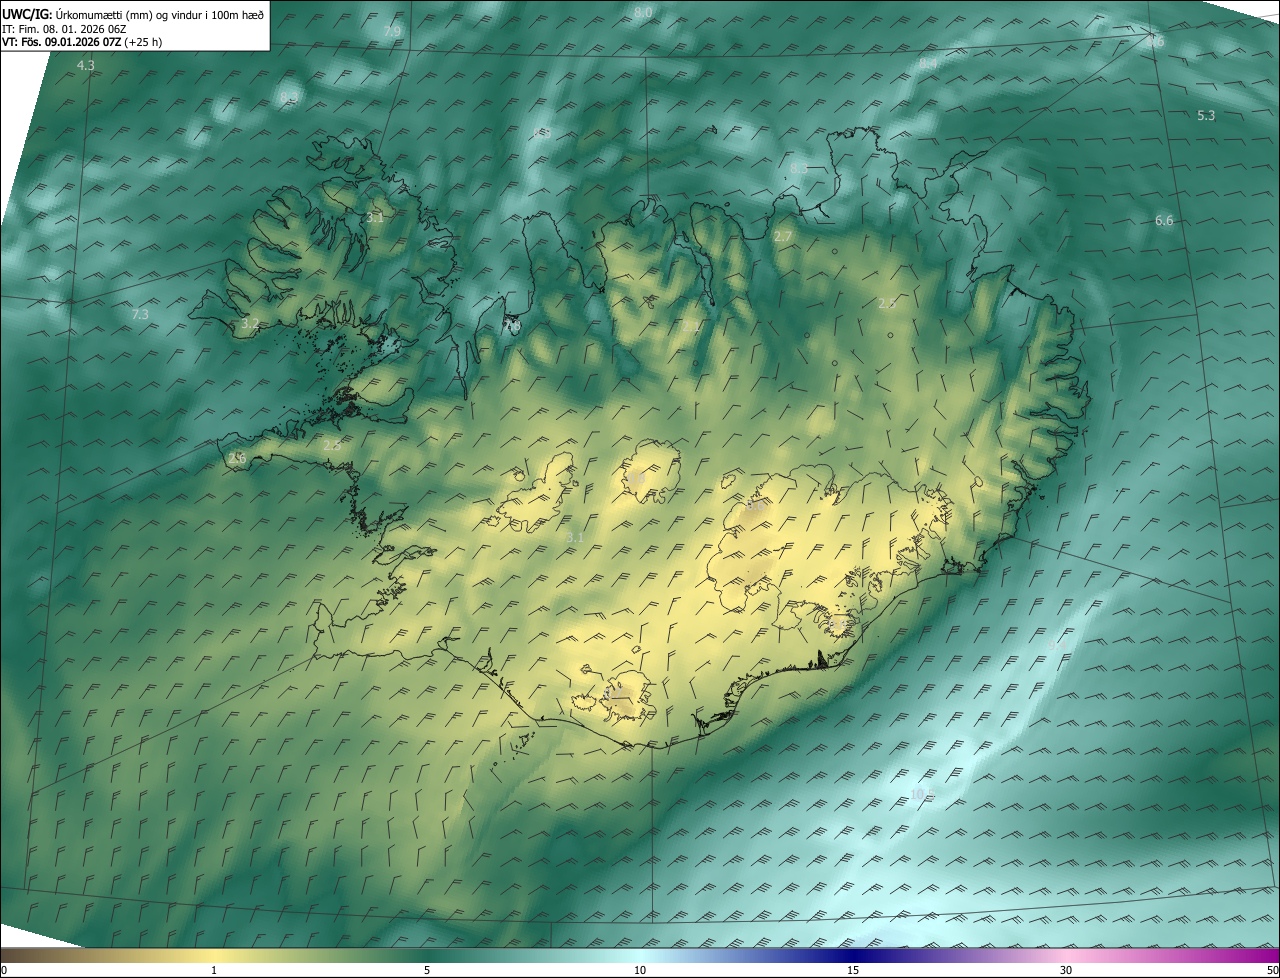
Task: Click the colorbar tick label "5"
Action: pyautogui.click(x=427, y=970)
